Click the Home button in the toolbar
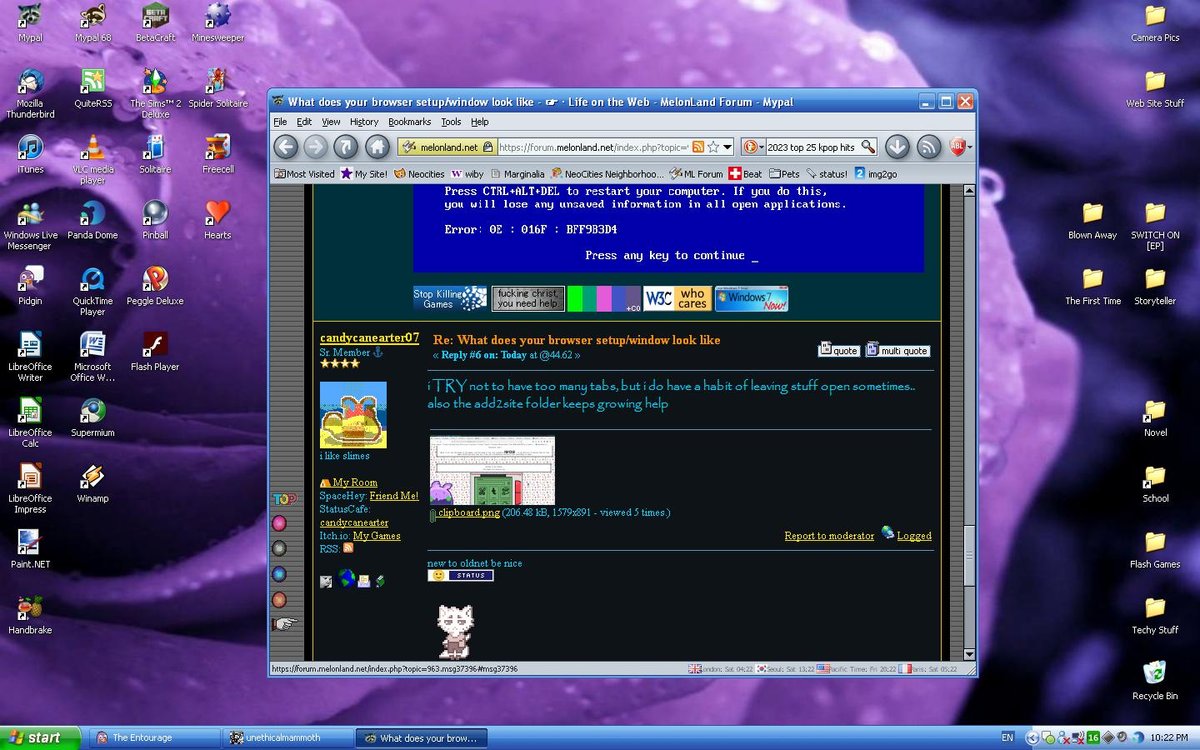The height and width of the screenshot is (750, 1200). (376, 147)
